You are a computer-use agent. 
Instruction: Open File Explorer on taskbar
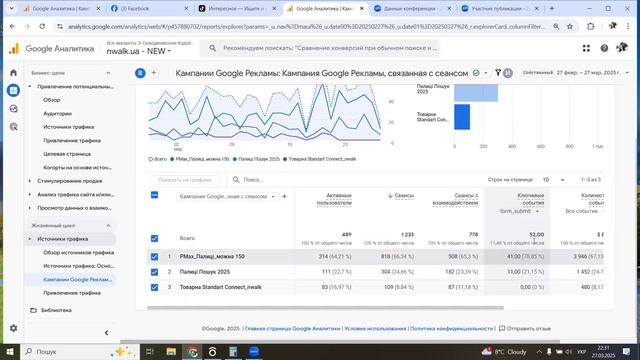(x=171, y=351)
